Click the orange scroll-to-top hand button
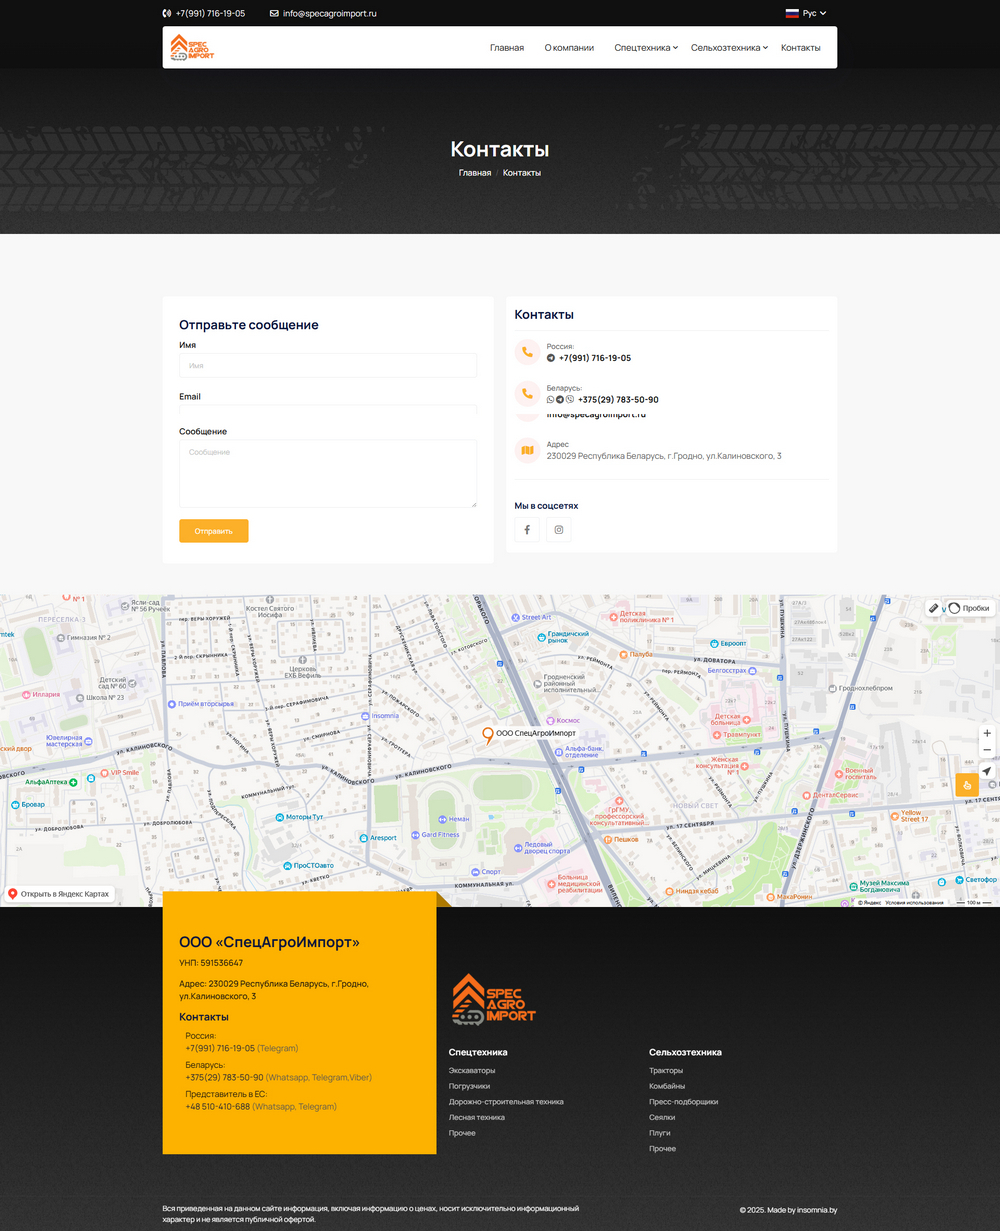 point(967,785)
